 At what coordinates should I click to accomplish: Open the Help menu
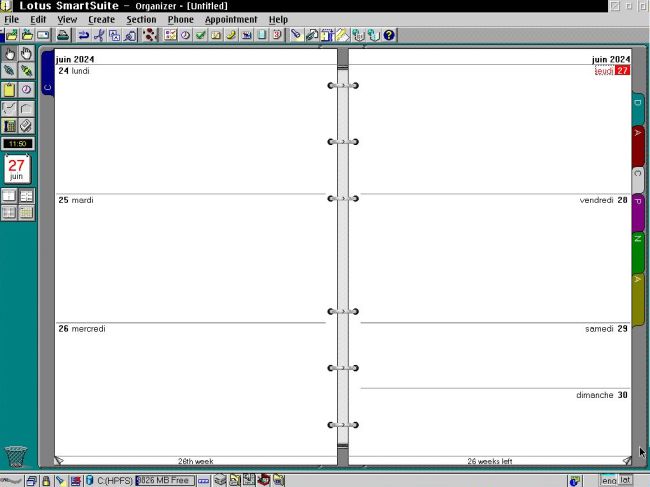point(278,19)
